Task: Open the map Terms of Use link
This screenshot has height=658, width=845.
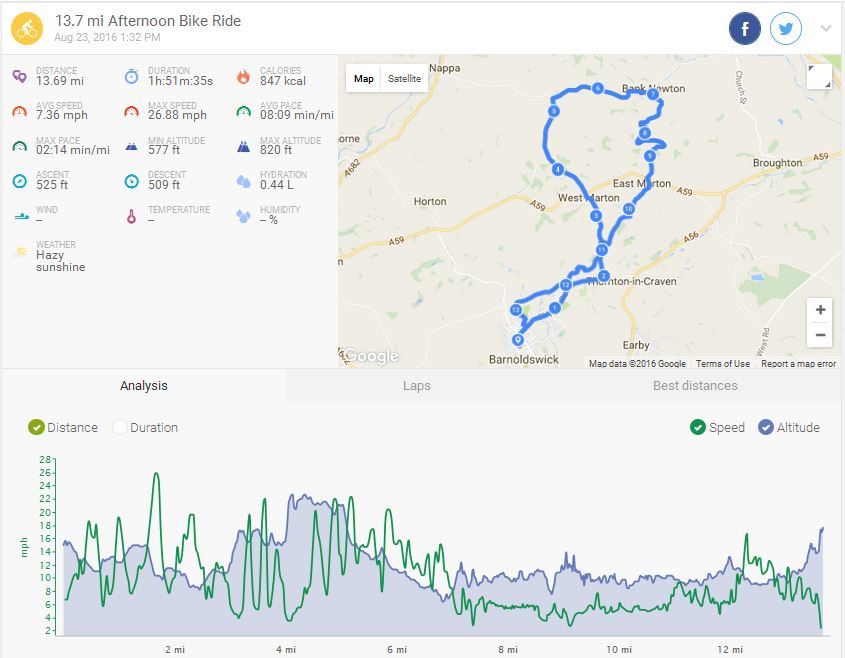Action: [x=722, y=364]
